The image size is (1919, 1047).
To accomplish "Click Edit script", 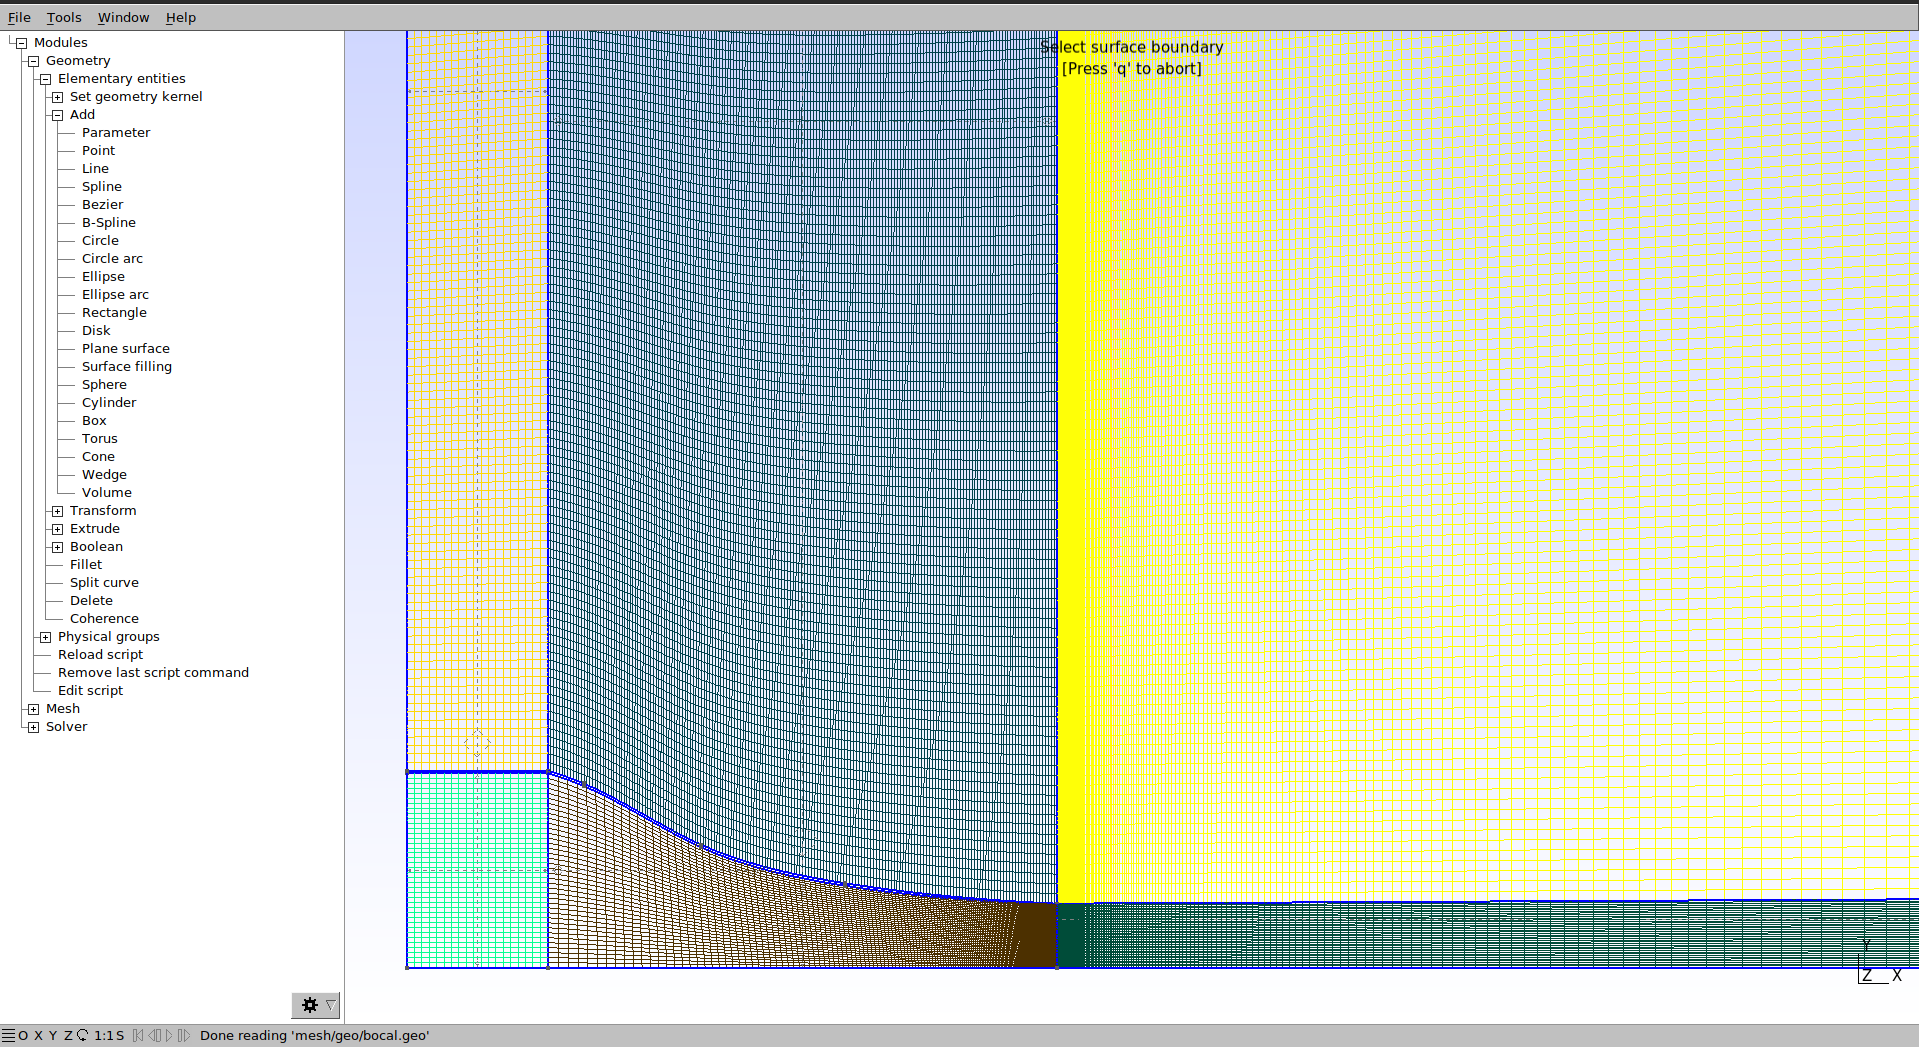I will (x=90, y=690).
